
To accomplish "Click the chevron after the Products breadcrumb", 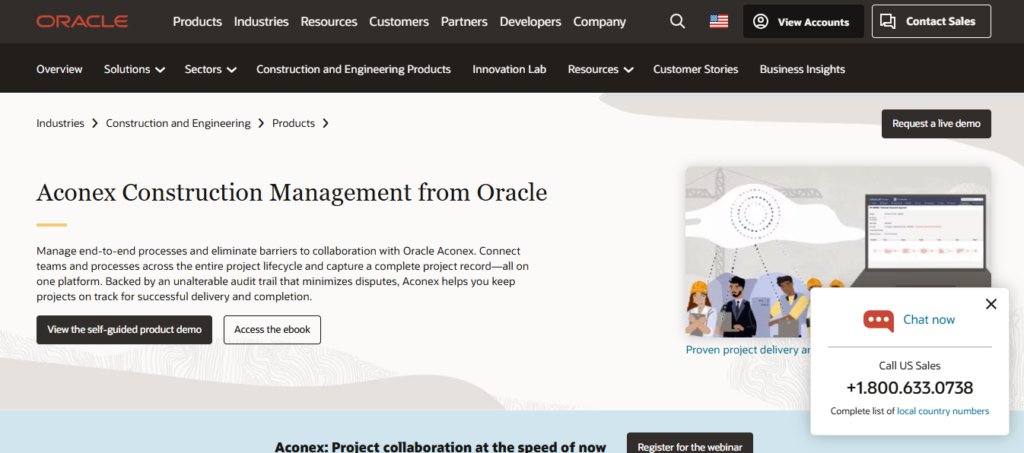I will pyautogui.click(x=325, y=123).
